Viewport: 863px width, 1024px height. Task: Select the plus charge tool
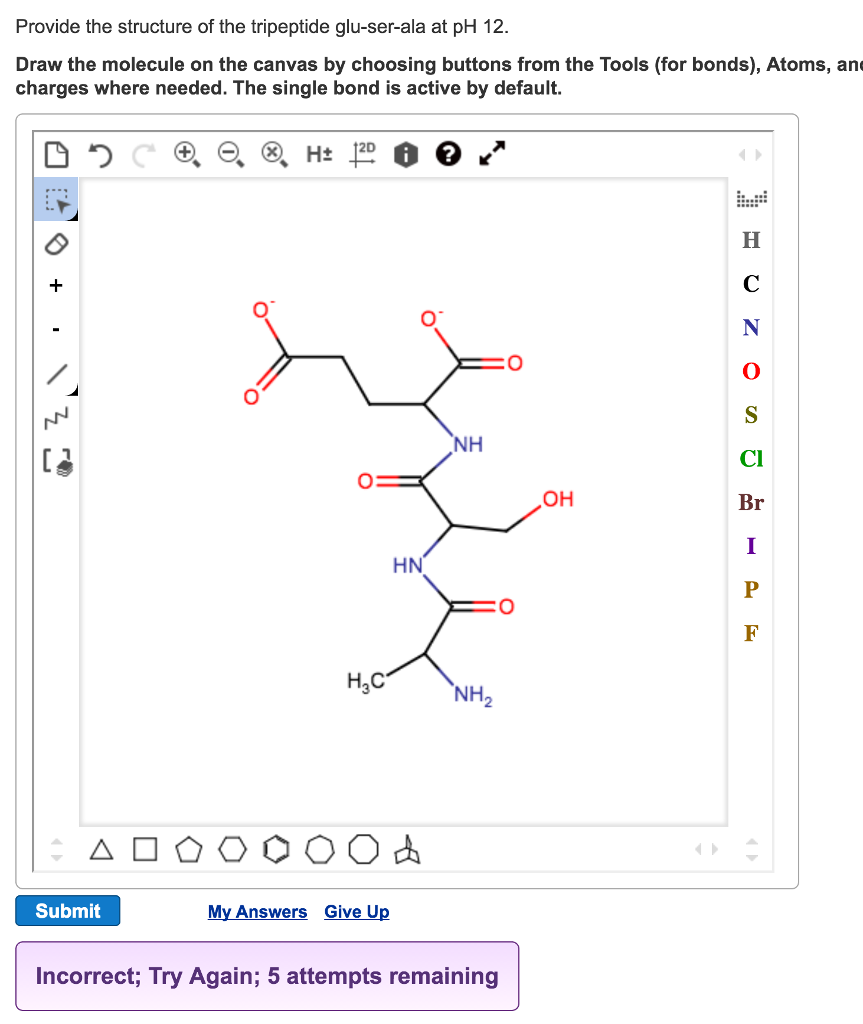pos(55,285)
